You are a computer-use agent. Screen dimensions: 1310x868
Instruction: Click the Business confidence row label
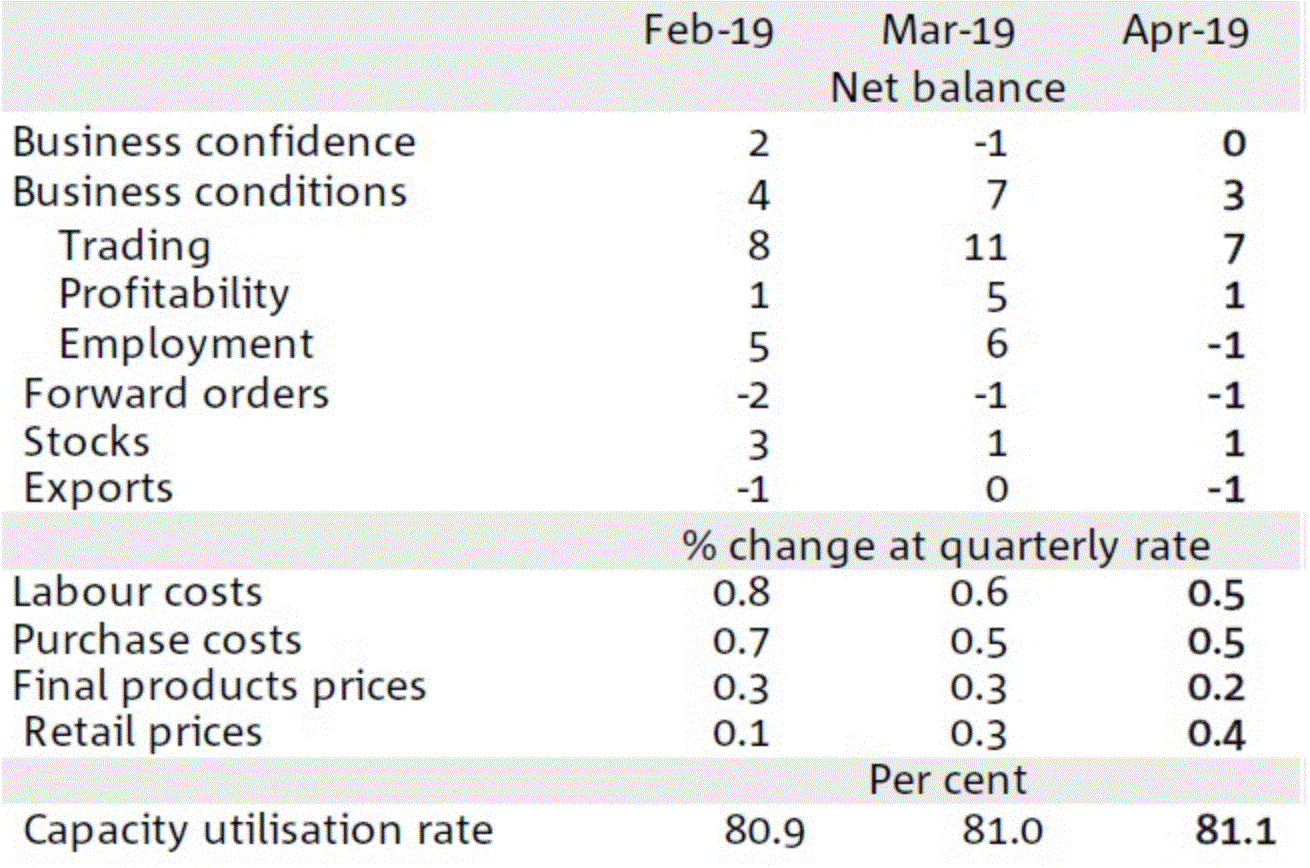pos(214,142)
